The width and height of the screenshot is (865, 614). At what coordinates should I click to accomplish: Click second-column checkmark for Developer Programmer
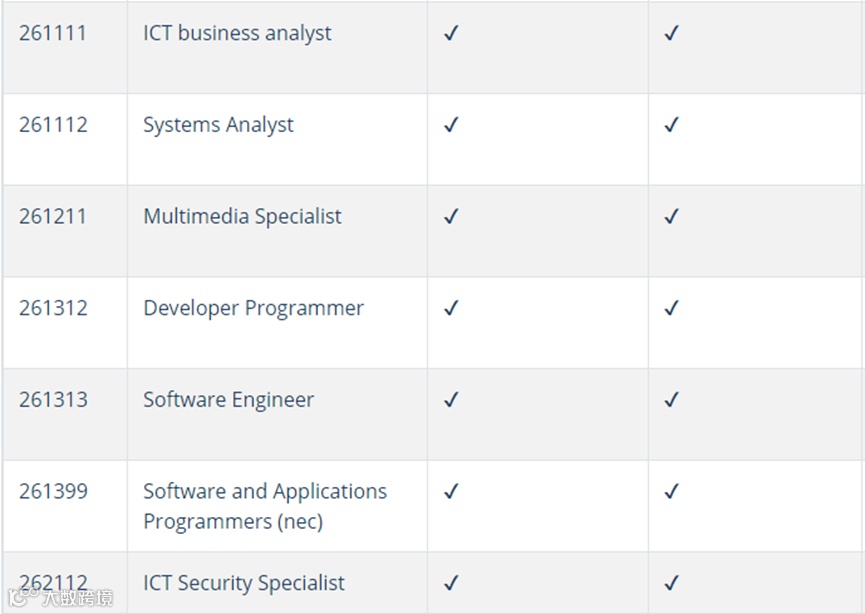[x=671, y=308]
